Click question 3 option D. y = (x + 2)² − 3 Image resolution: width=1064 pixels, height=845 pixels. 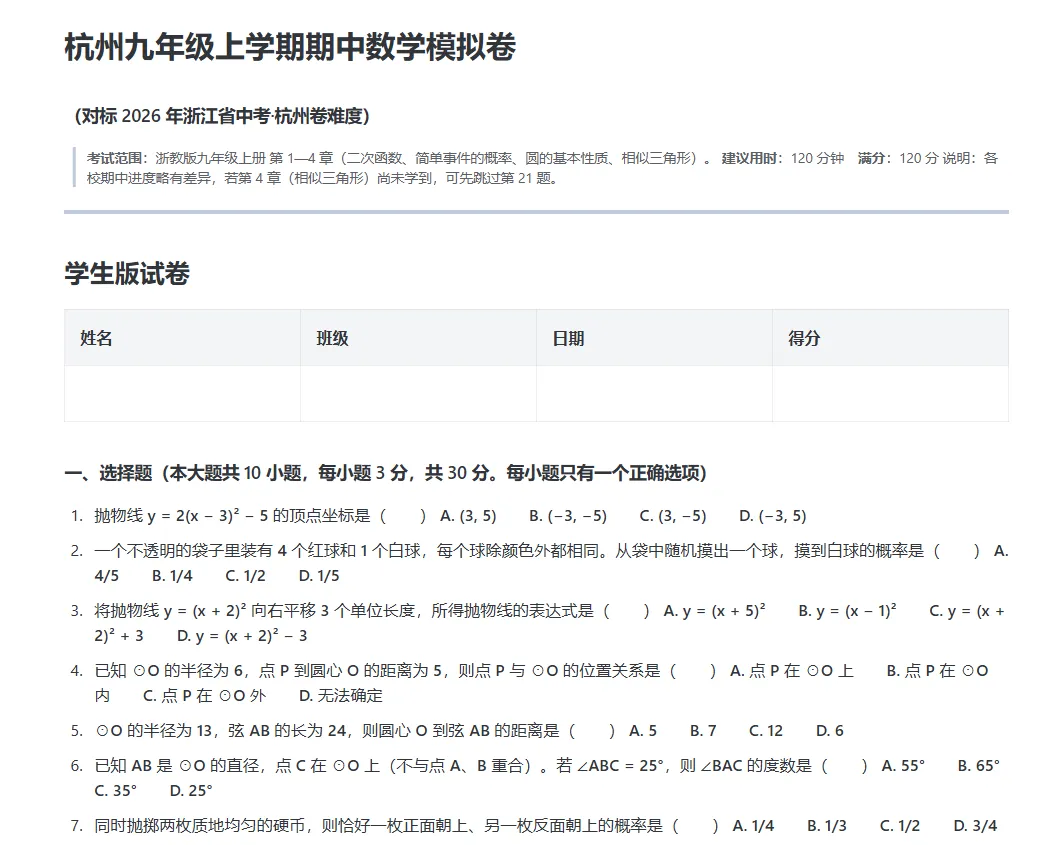(242, 636)
